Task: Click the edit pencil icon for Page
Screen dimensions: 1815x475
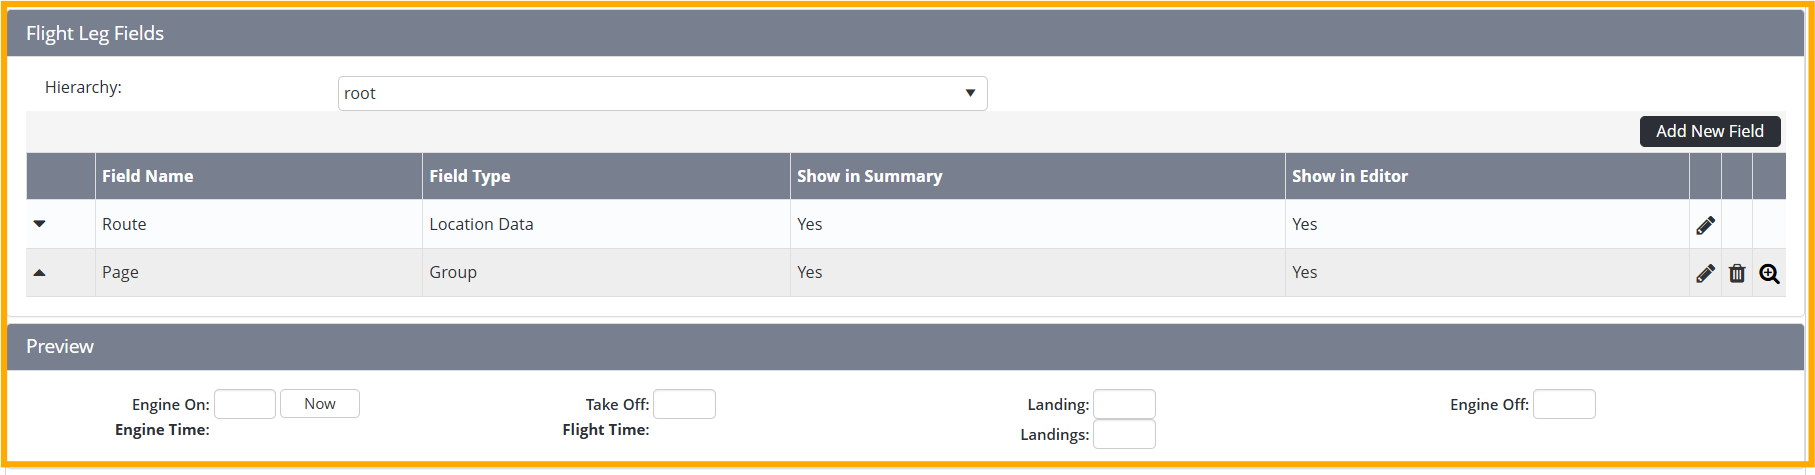Action: [1705, 273]
